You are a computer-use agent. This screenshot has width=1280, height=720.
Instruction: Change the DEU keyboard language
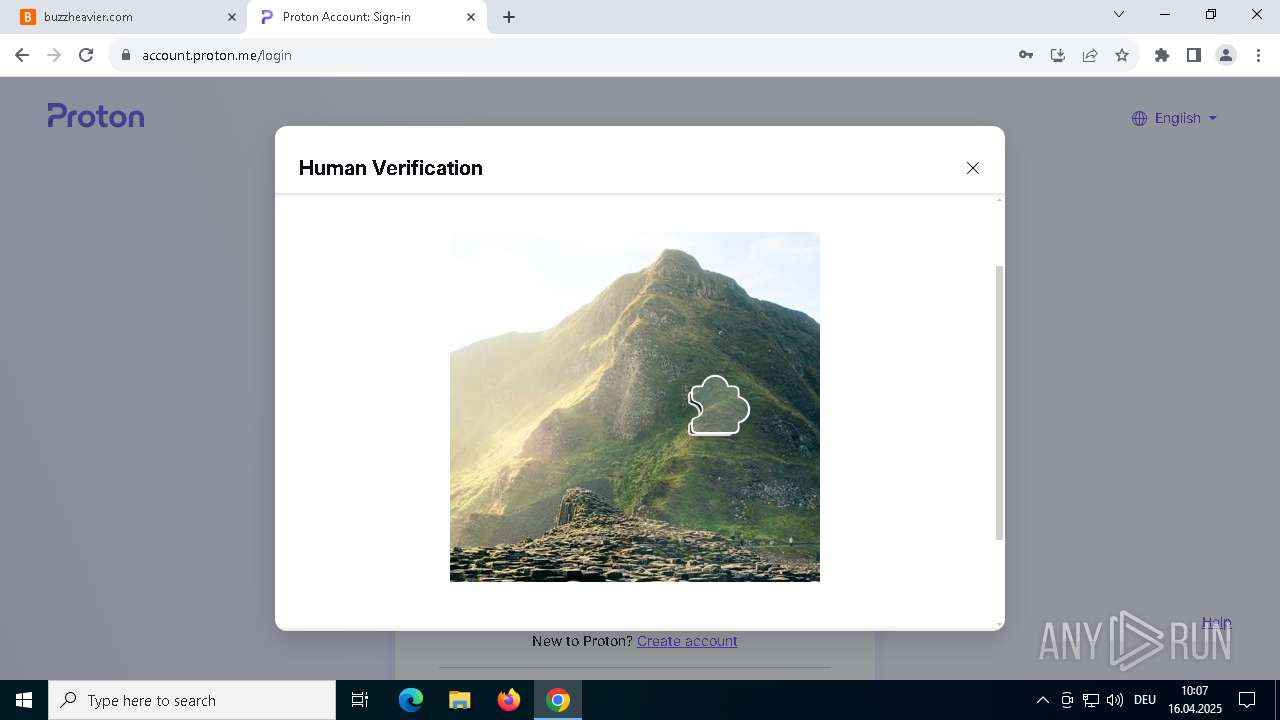pos(1145,700)
